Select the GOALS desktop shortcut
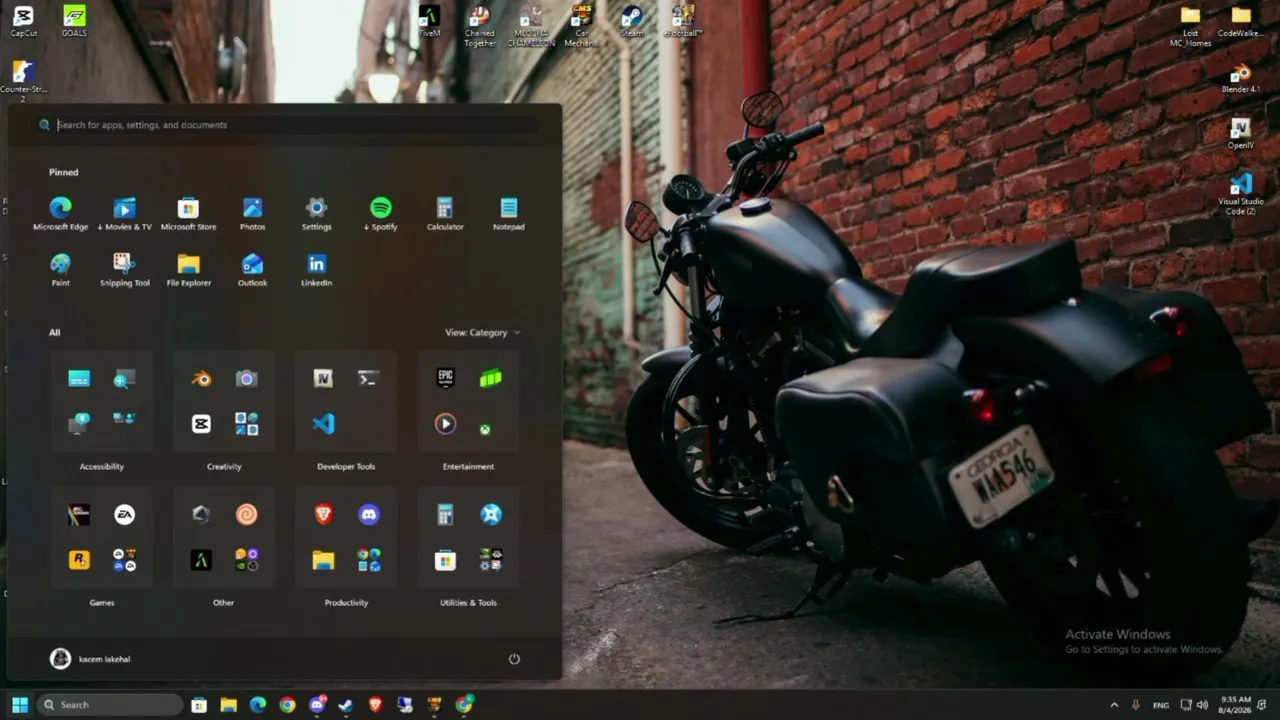Screen dimensions: 1280x720 pyautogui.click(x=74, y=22)
